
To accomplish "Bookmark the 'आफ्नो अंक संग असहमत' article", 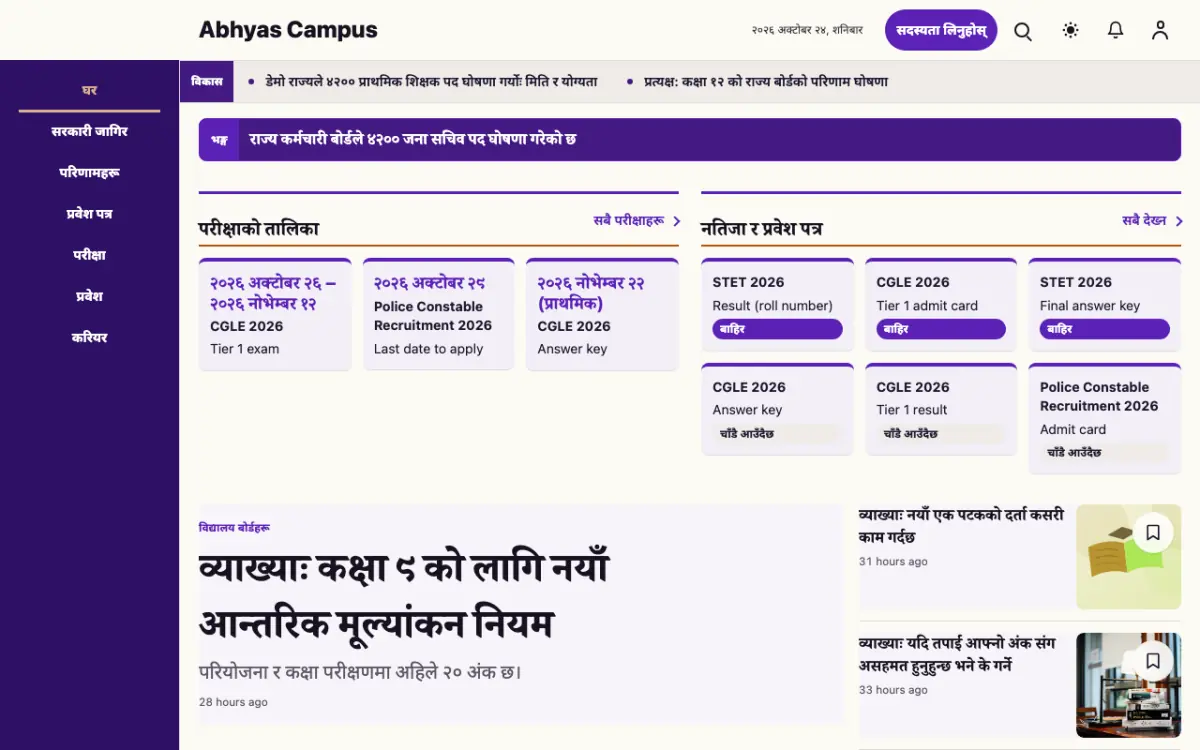I will (x=1153, y=661).
